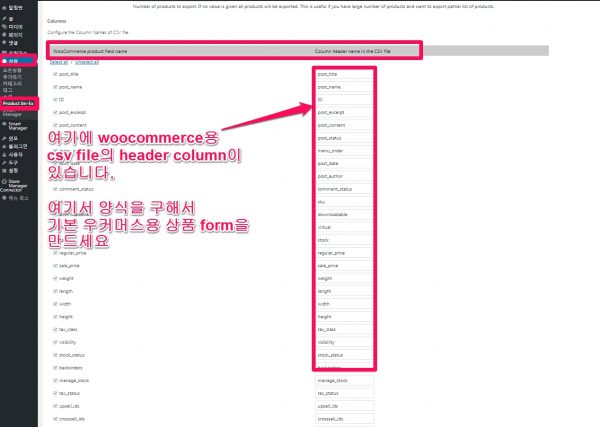Open the 미디어 media icon
Viewport: 600px width, 427px height.
coord(4,27)
